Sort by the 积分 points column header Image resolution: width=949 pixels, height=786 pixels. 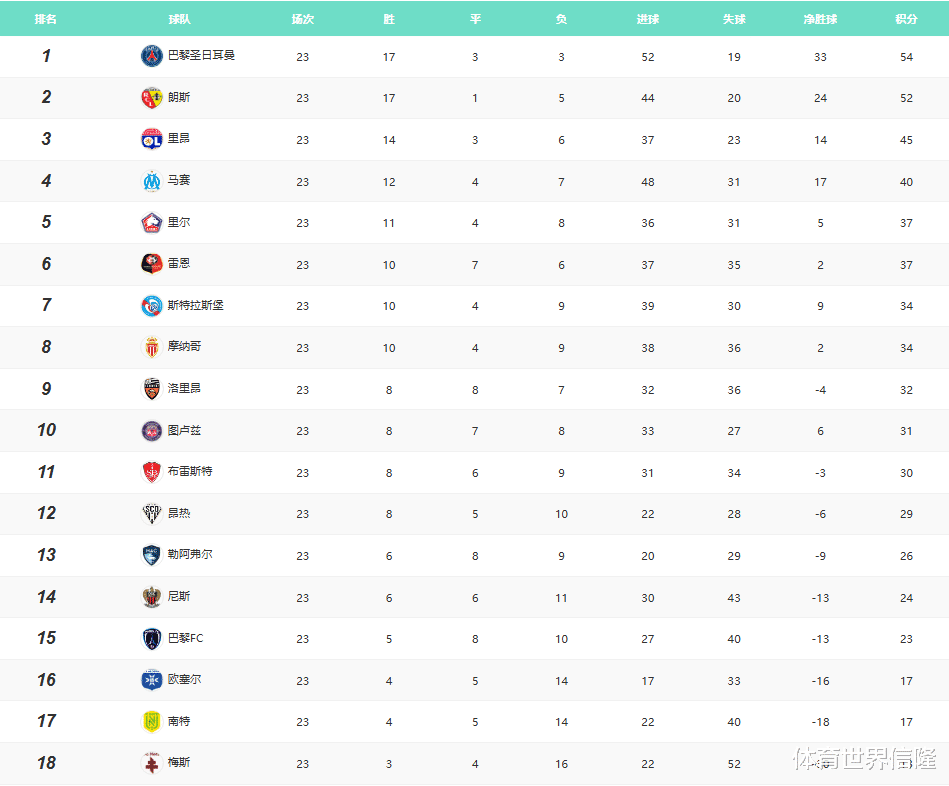[906, 19]
